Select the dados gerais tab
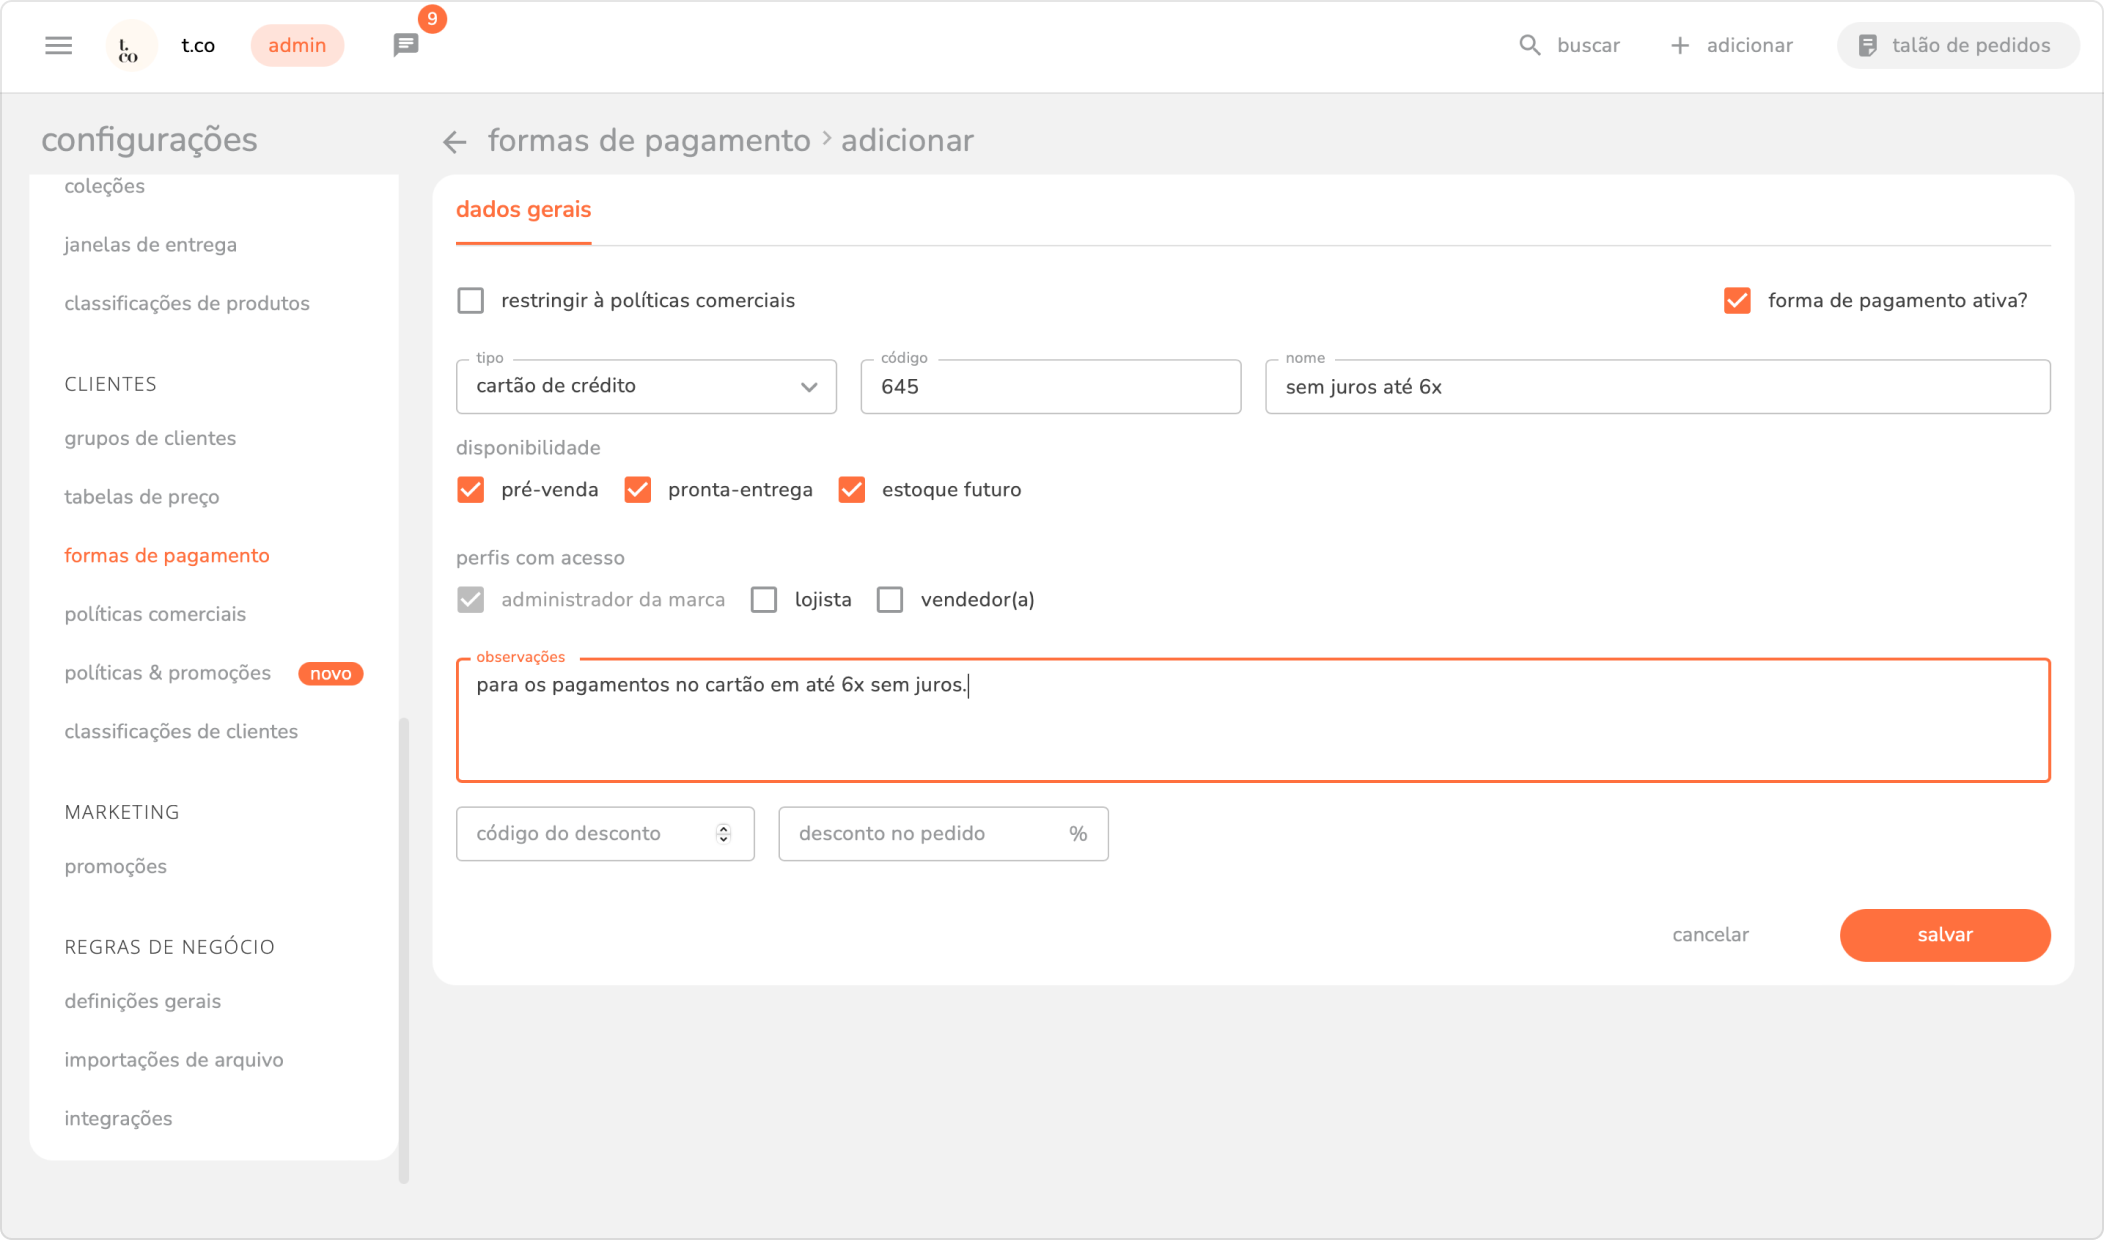 tap(523, 210)
